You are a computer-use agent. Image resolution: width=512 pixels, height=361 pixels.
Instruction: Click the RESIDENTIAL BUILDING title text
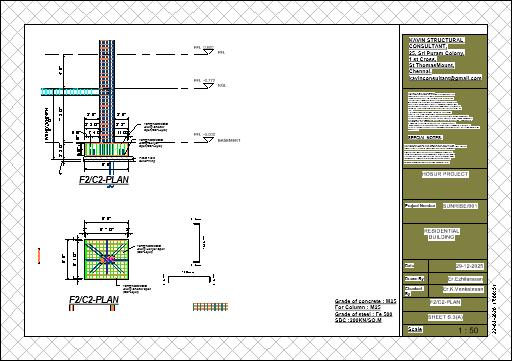tap(442, 234)
